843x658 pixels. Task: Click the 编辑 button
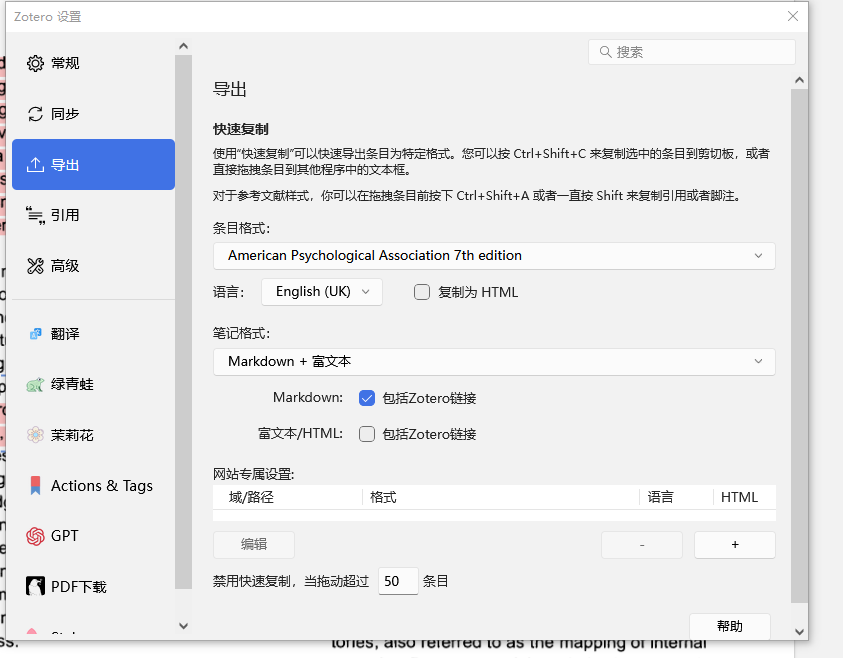tap(254, 545)
